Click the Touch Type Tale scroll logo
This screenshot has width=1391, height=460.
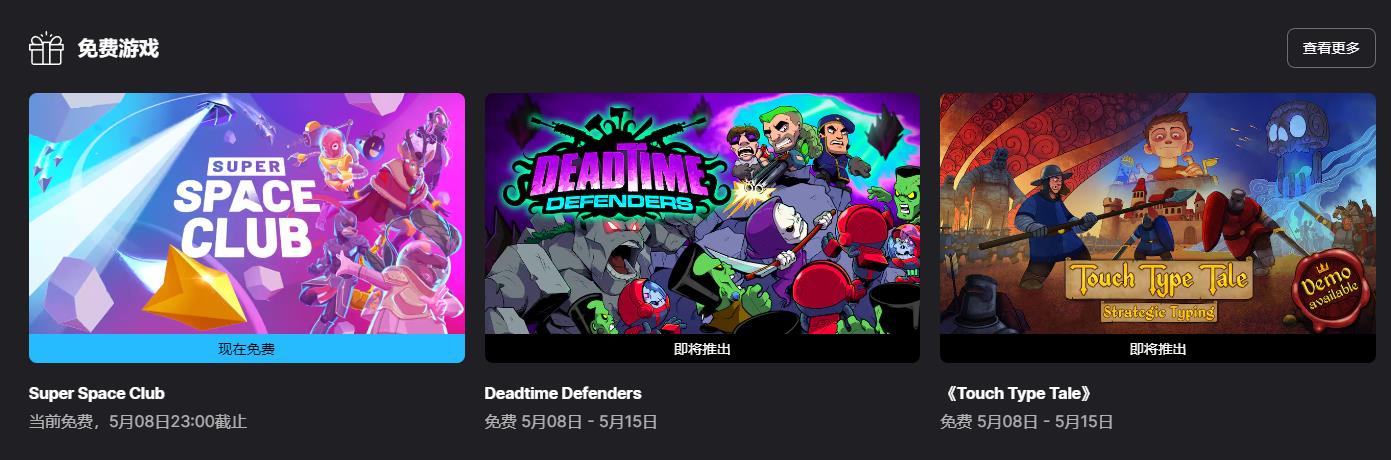pyautogui.click(x=1158, y=292)
